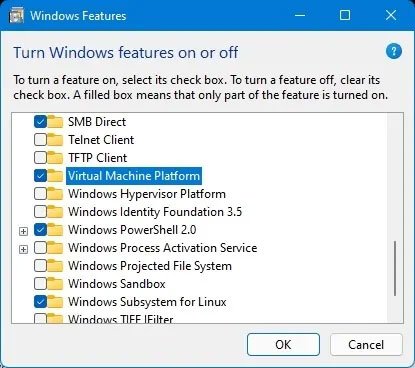The image size is (415, 368).
Task: Maximize the Windows Features dialog
Action: pyautogui.click(x=345, y=15)
